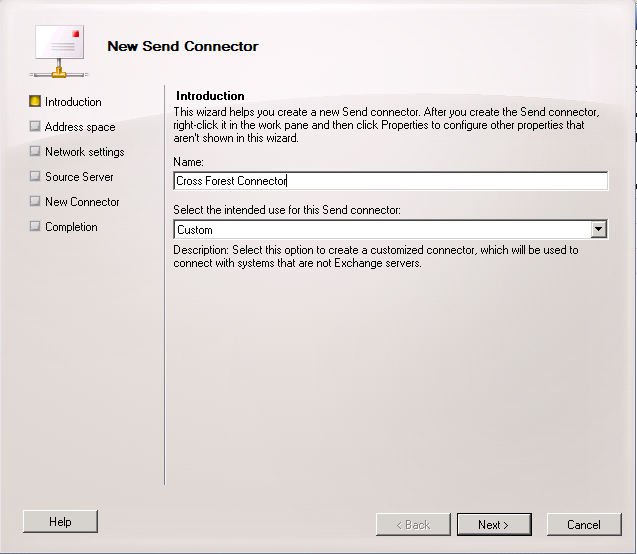Viewport: 637px width, 554px height.
Task: Select the Address space step indicator
Action: [x=35, y=126]
